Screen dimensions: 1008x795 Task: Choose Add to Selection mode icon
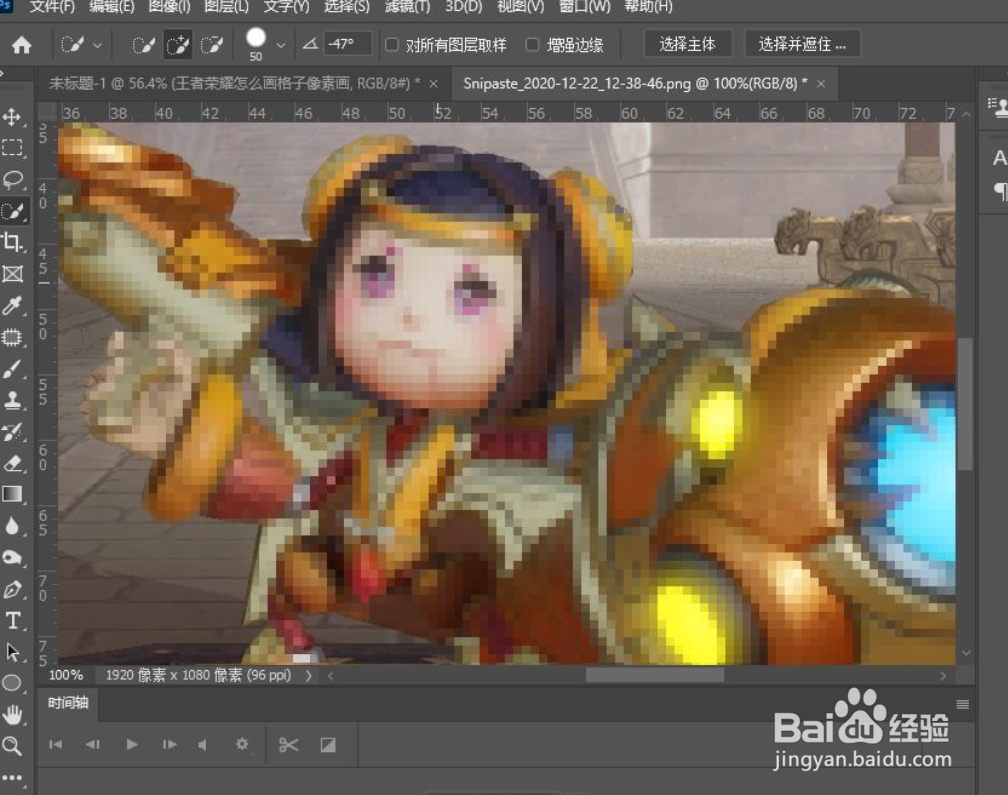tap(177, 44)
